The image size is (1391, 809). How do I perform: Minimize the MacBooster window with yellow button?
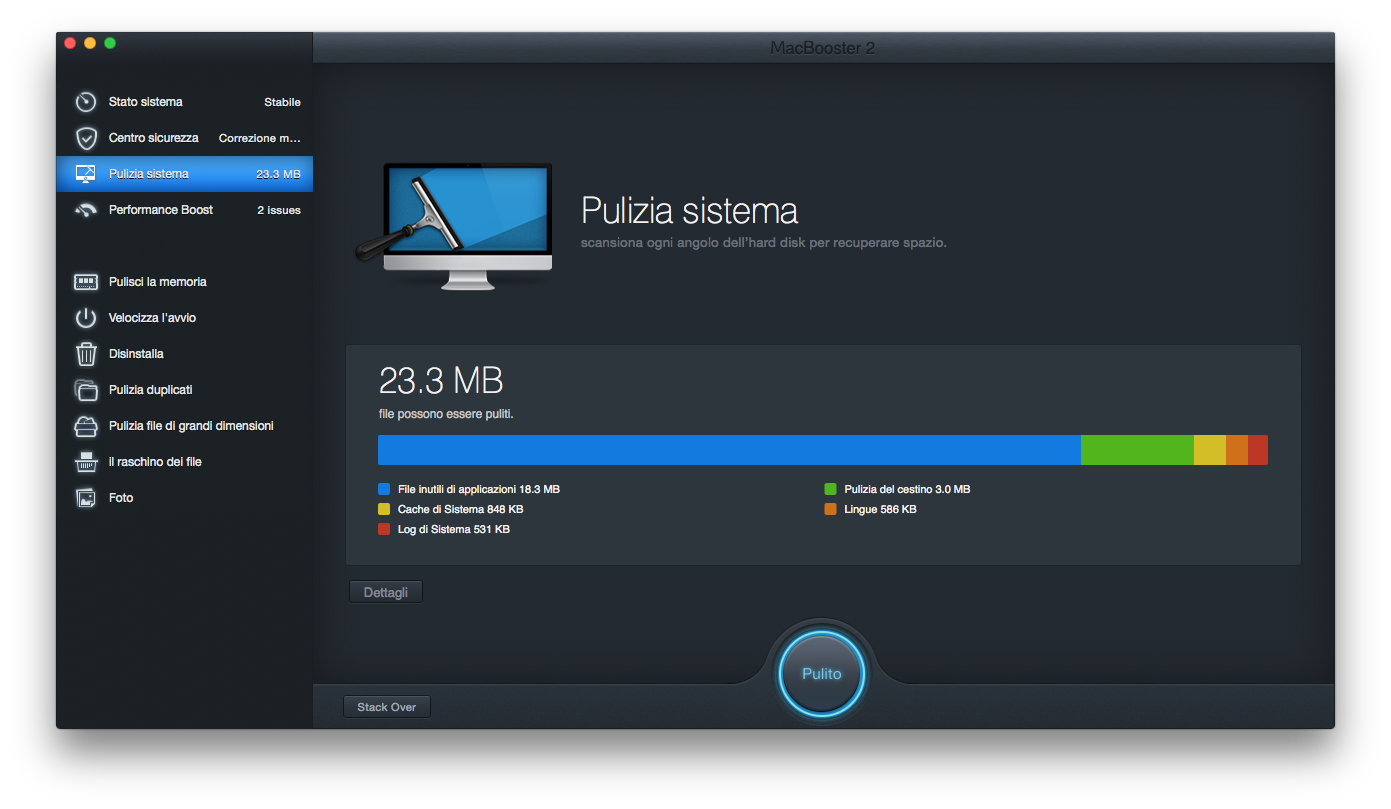tap(90, 43)
